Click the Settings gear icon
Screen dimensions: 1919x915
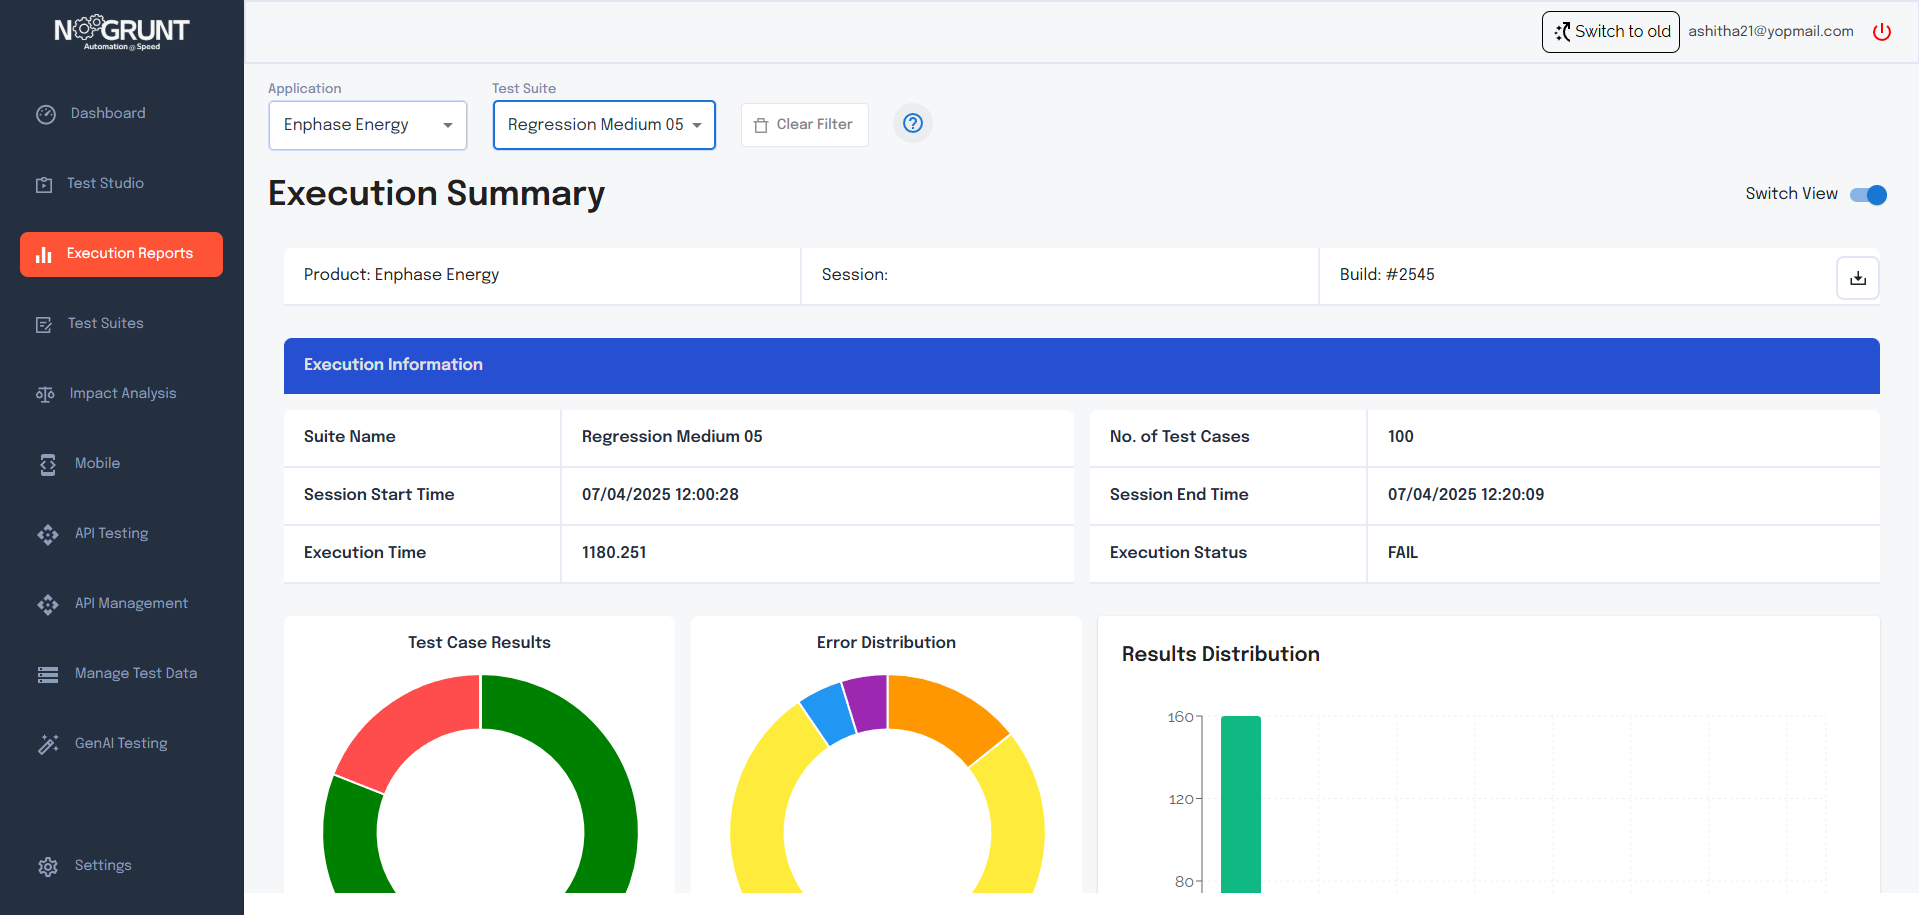pyautogui.click(x=48, y=866)
